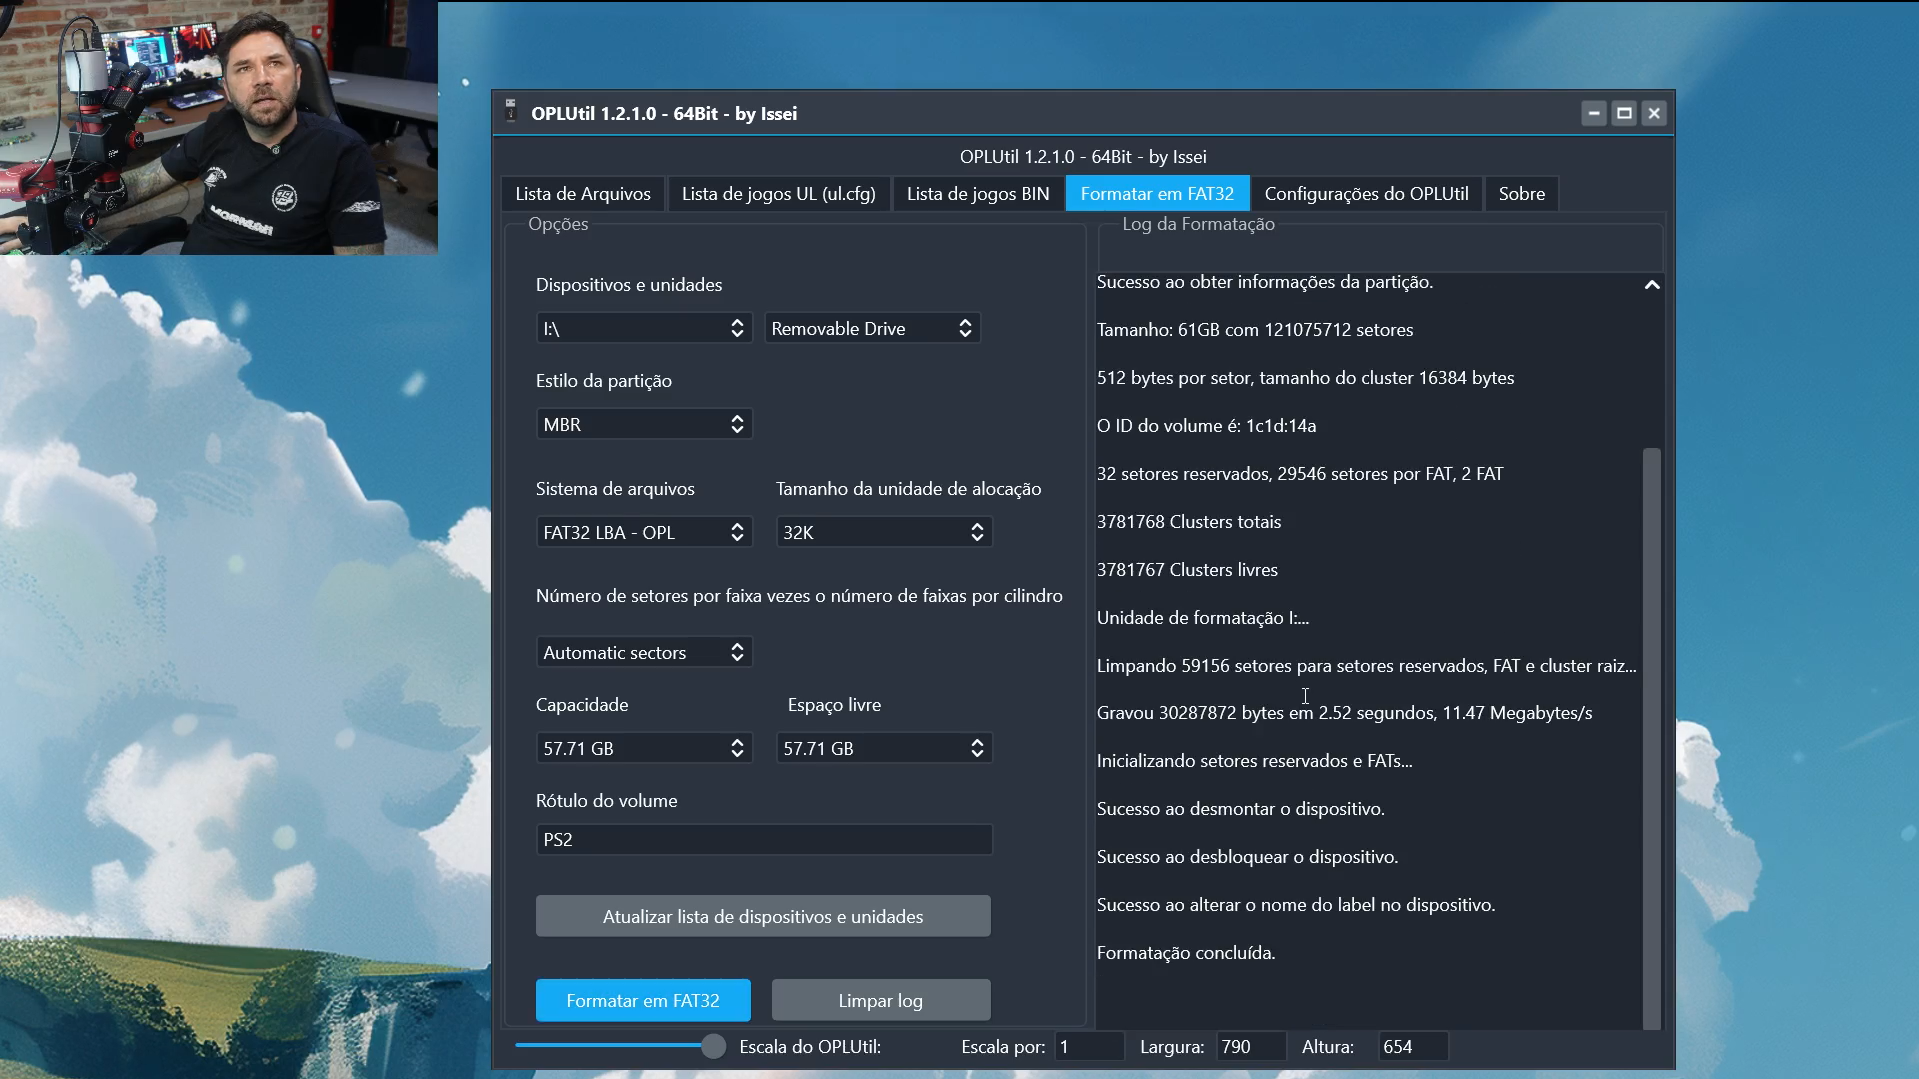Switch to Lista de jogos UL (ul.cfg) tab

[x=778, y=193]
